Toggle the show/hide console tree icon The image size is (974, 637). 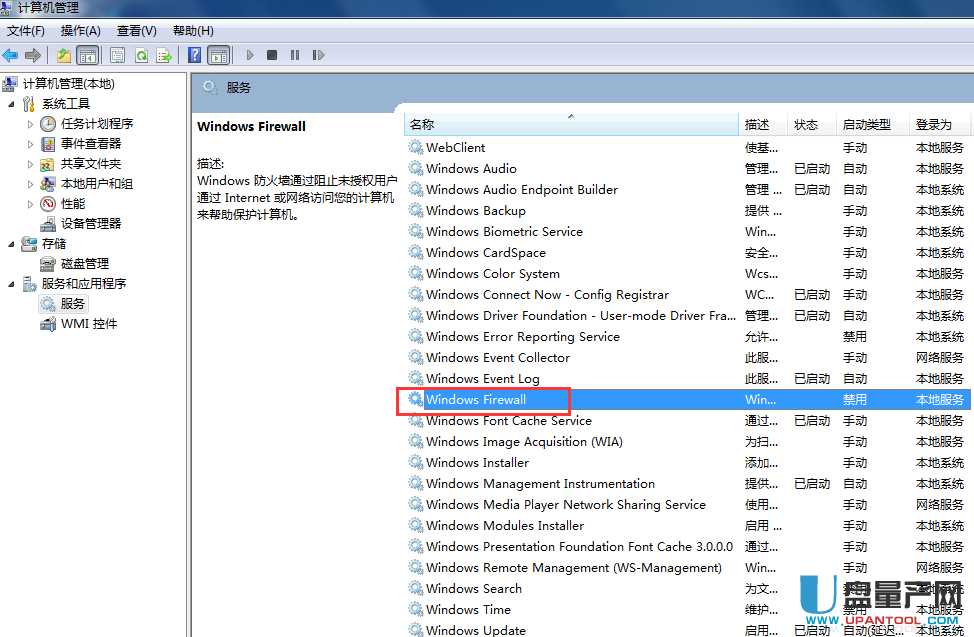pos(88,55)
